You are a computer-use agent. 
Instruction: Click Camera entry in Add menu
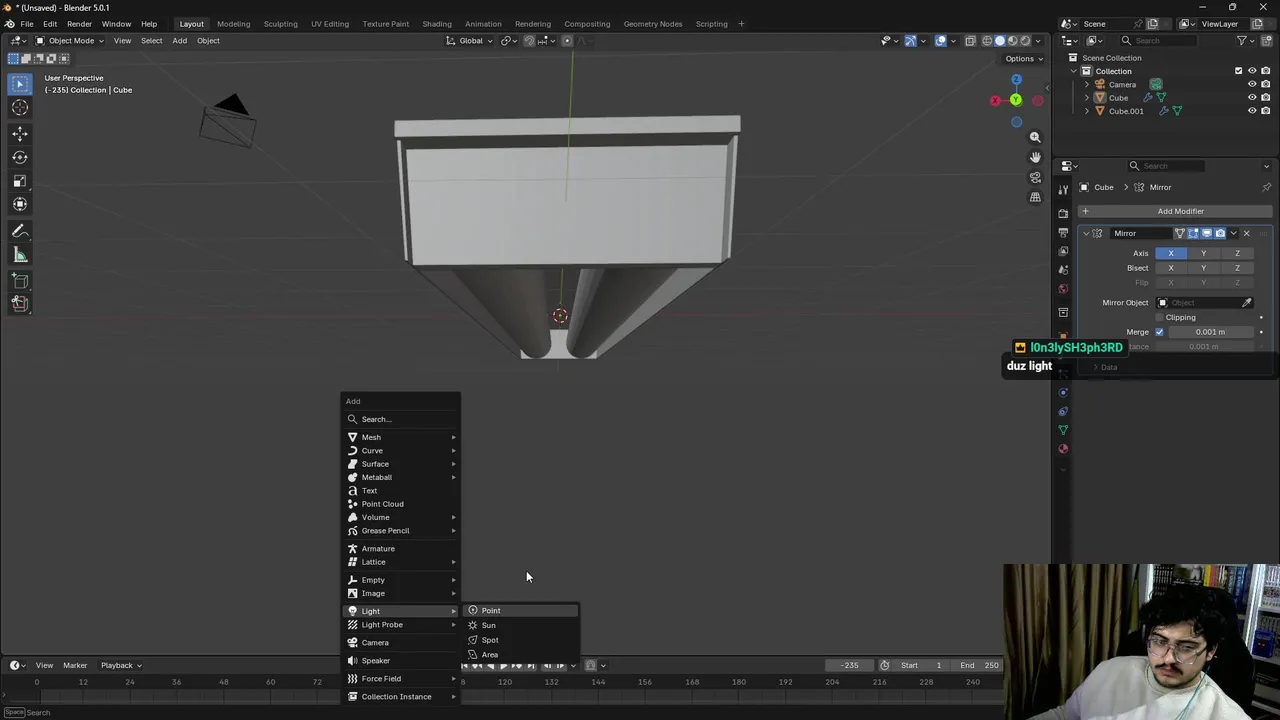(x=400, y=643)
